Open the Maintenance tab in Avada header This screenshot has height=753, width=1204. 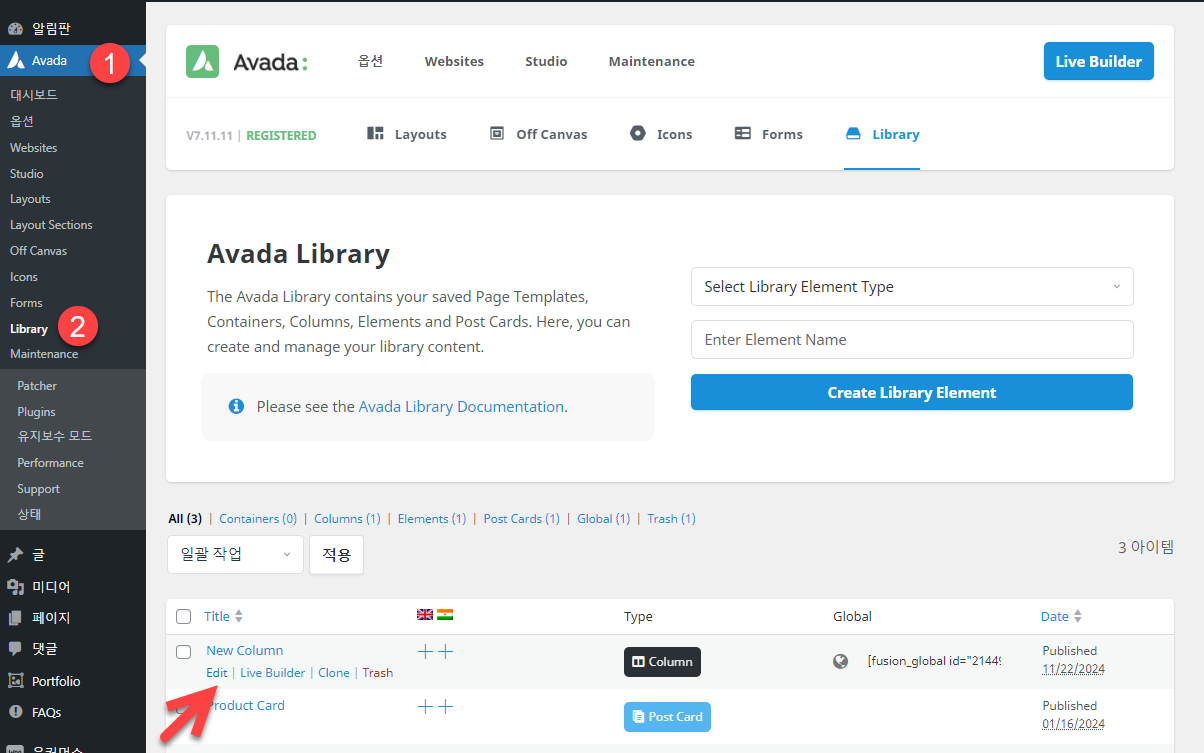pyautogui.click(x=652, y=61)
